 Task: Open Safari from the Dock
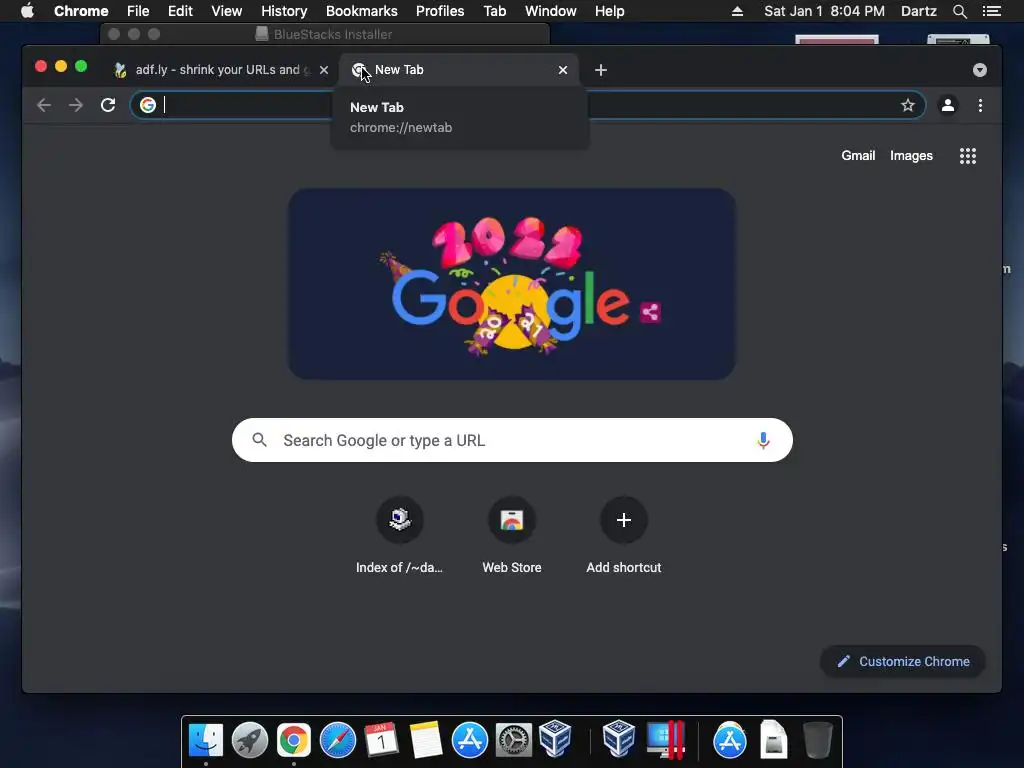pyautogui.click(x=338, y=740)
